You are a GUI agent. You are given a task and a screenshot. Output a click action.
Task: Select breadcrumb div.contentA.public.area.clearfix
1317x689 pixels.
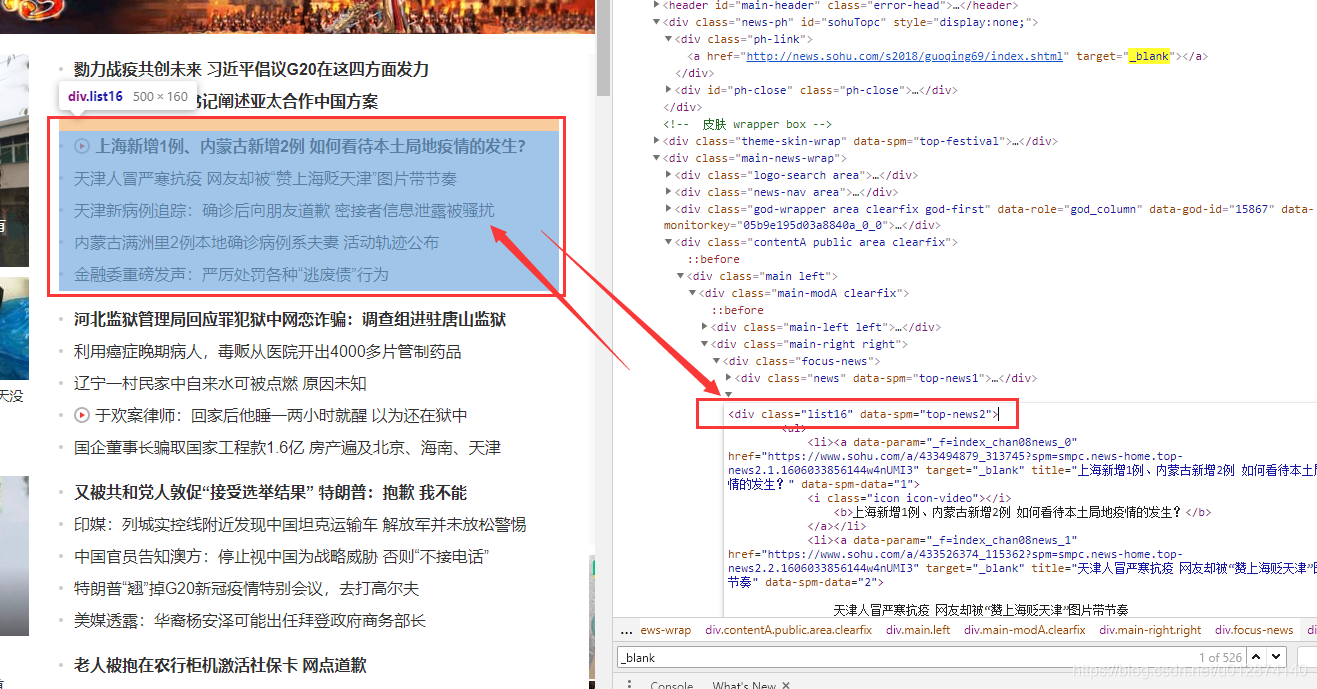coord(788,630)
